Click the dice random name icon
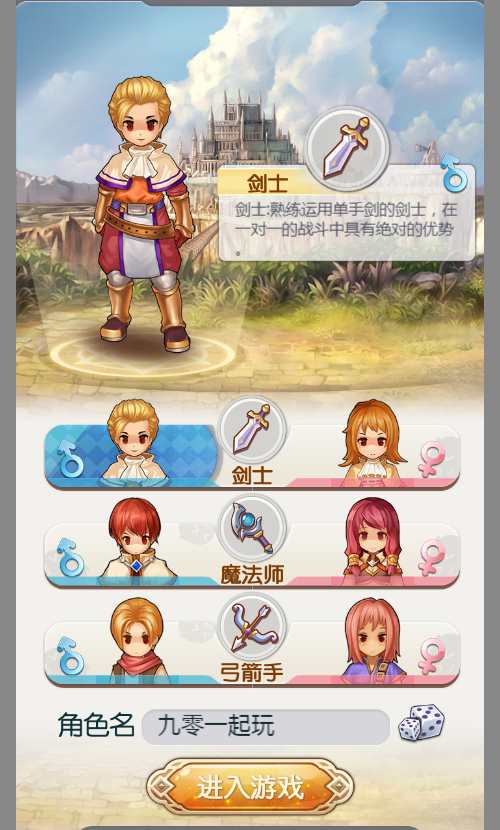Viewport: 500px width, 830px height. tap(421, 722)
